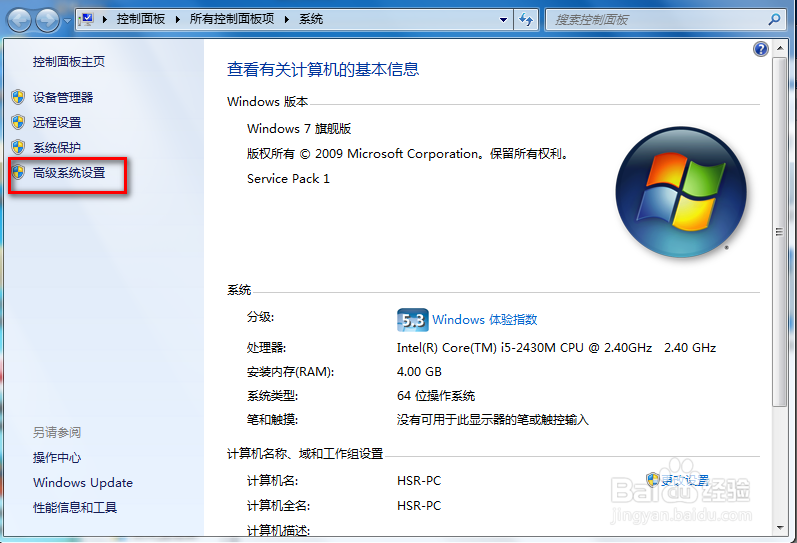Open address bar history dropdown
Image resolution: width=797 pixels, height=543 pixels.
pyautogui.click(x=503, y=20)
